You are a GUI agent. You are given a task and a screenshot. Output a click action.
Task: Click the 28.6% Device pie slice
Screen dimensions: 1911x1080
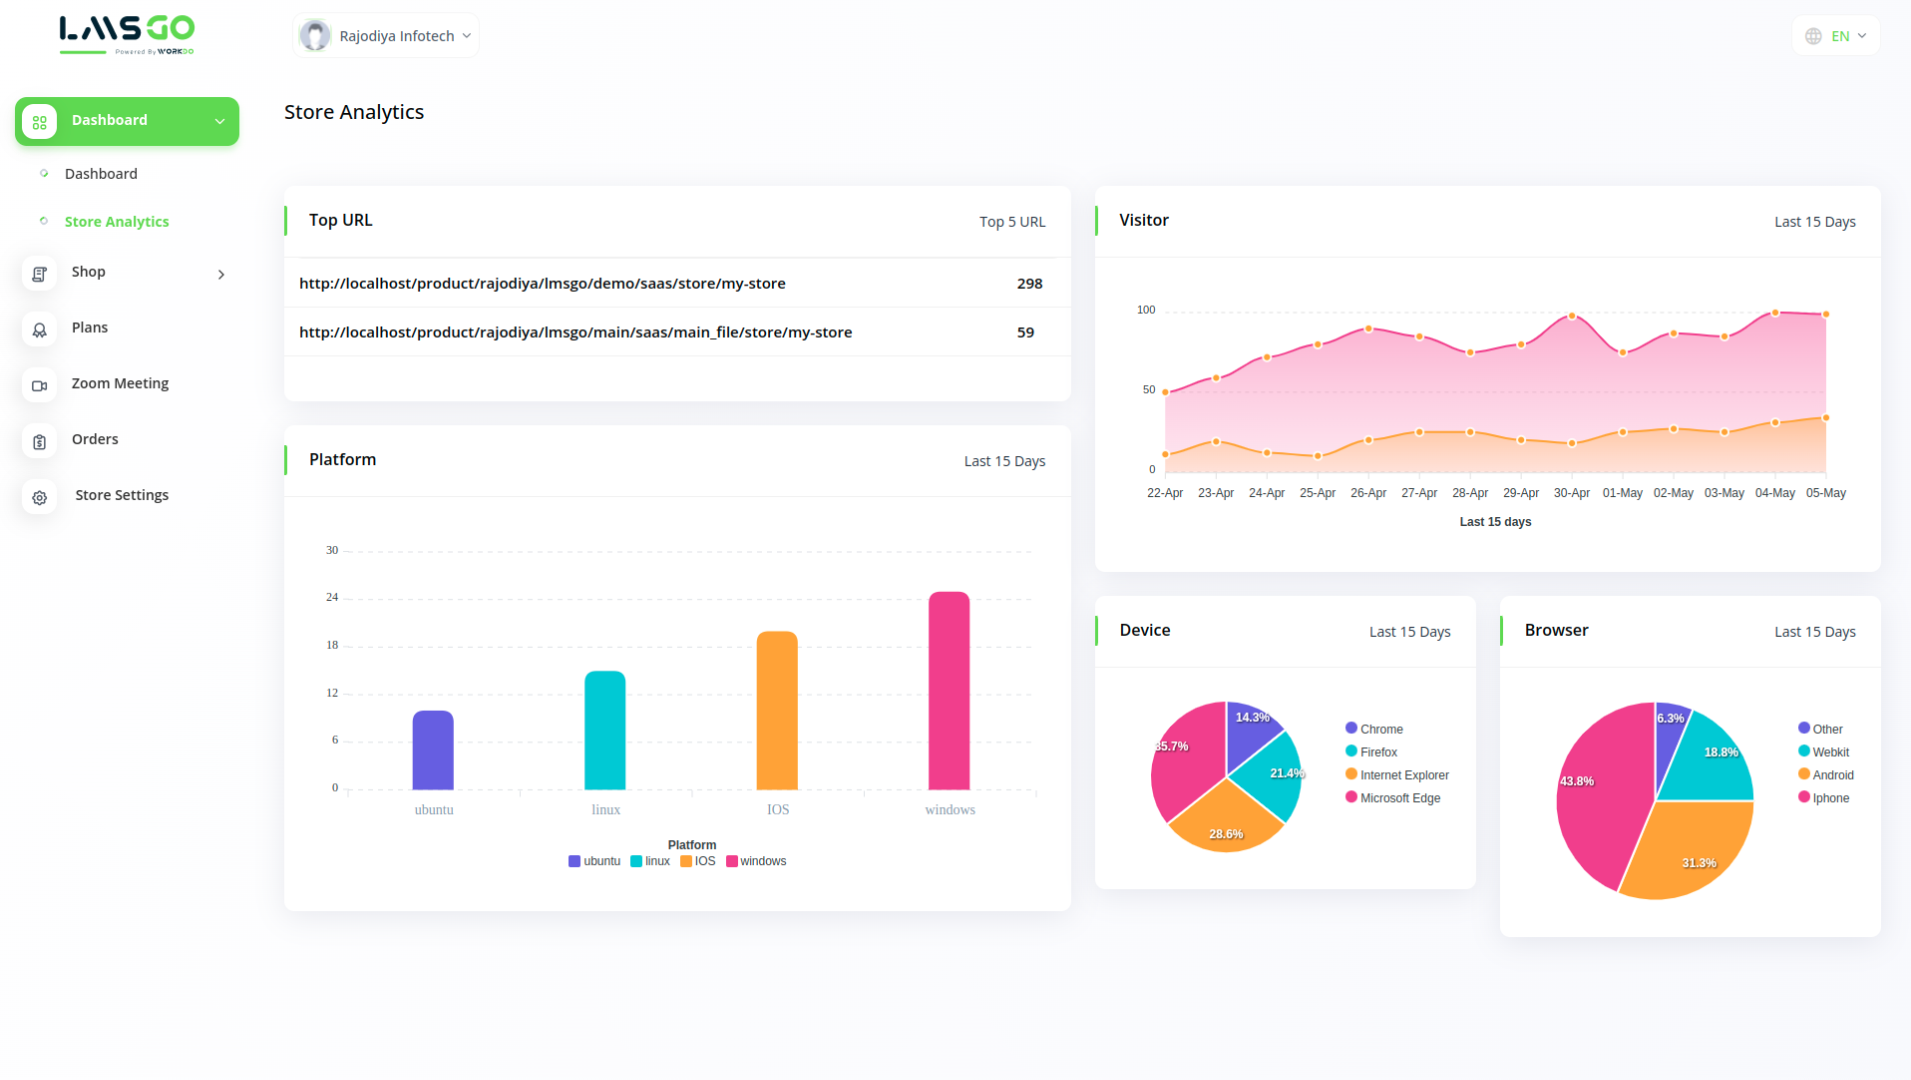click(x=1226, y=822)
